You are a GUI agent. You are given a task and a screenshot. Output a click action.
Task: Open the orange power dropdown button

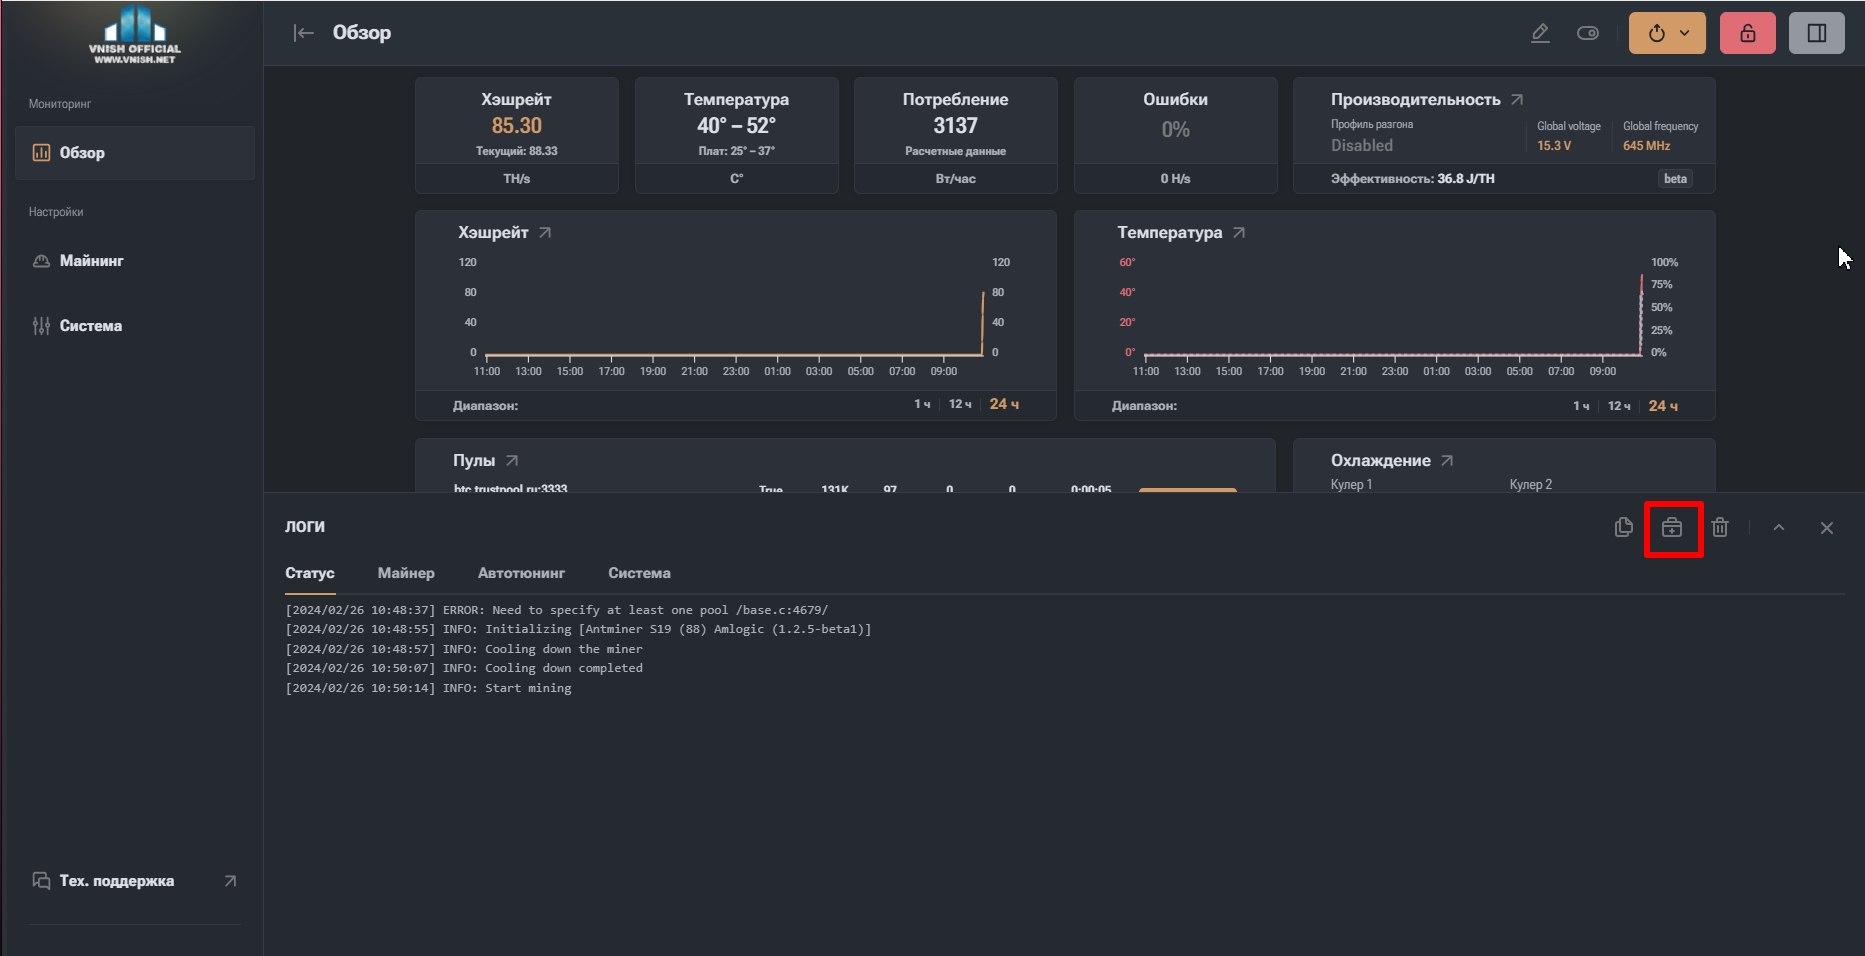(1667, 33)
